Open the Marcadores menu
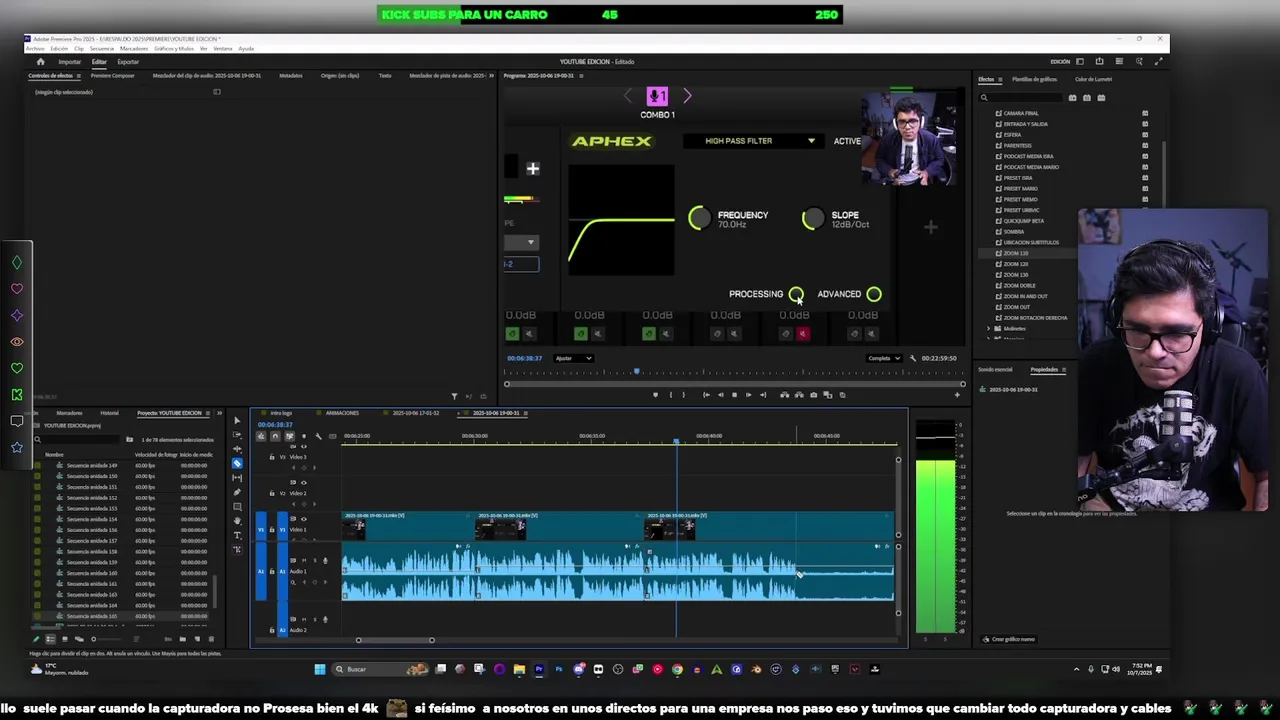Screen dimensions: 1280x720 [x=134, y=49]
